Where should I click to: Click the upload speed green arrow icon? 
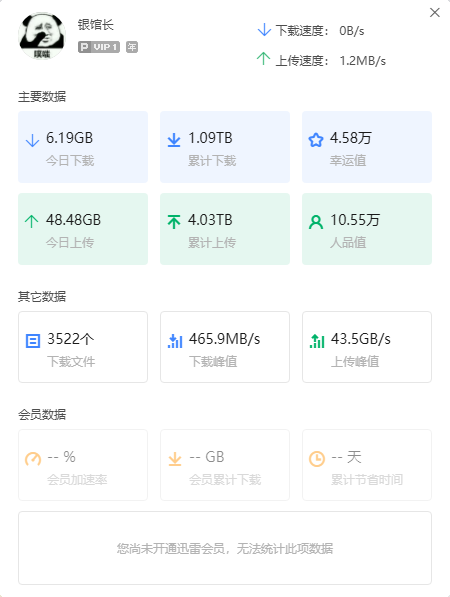pos(263,58)
